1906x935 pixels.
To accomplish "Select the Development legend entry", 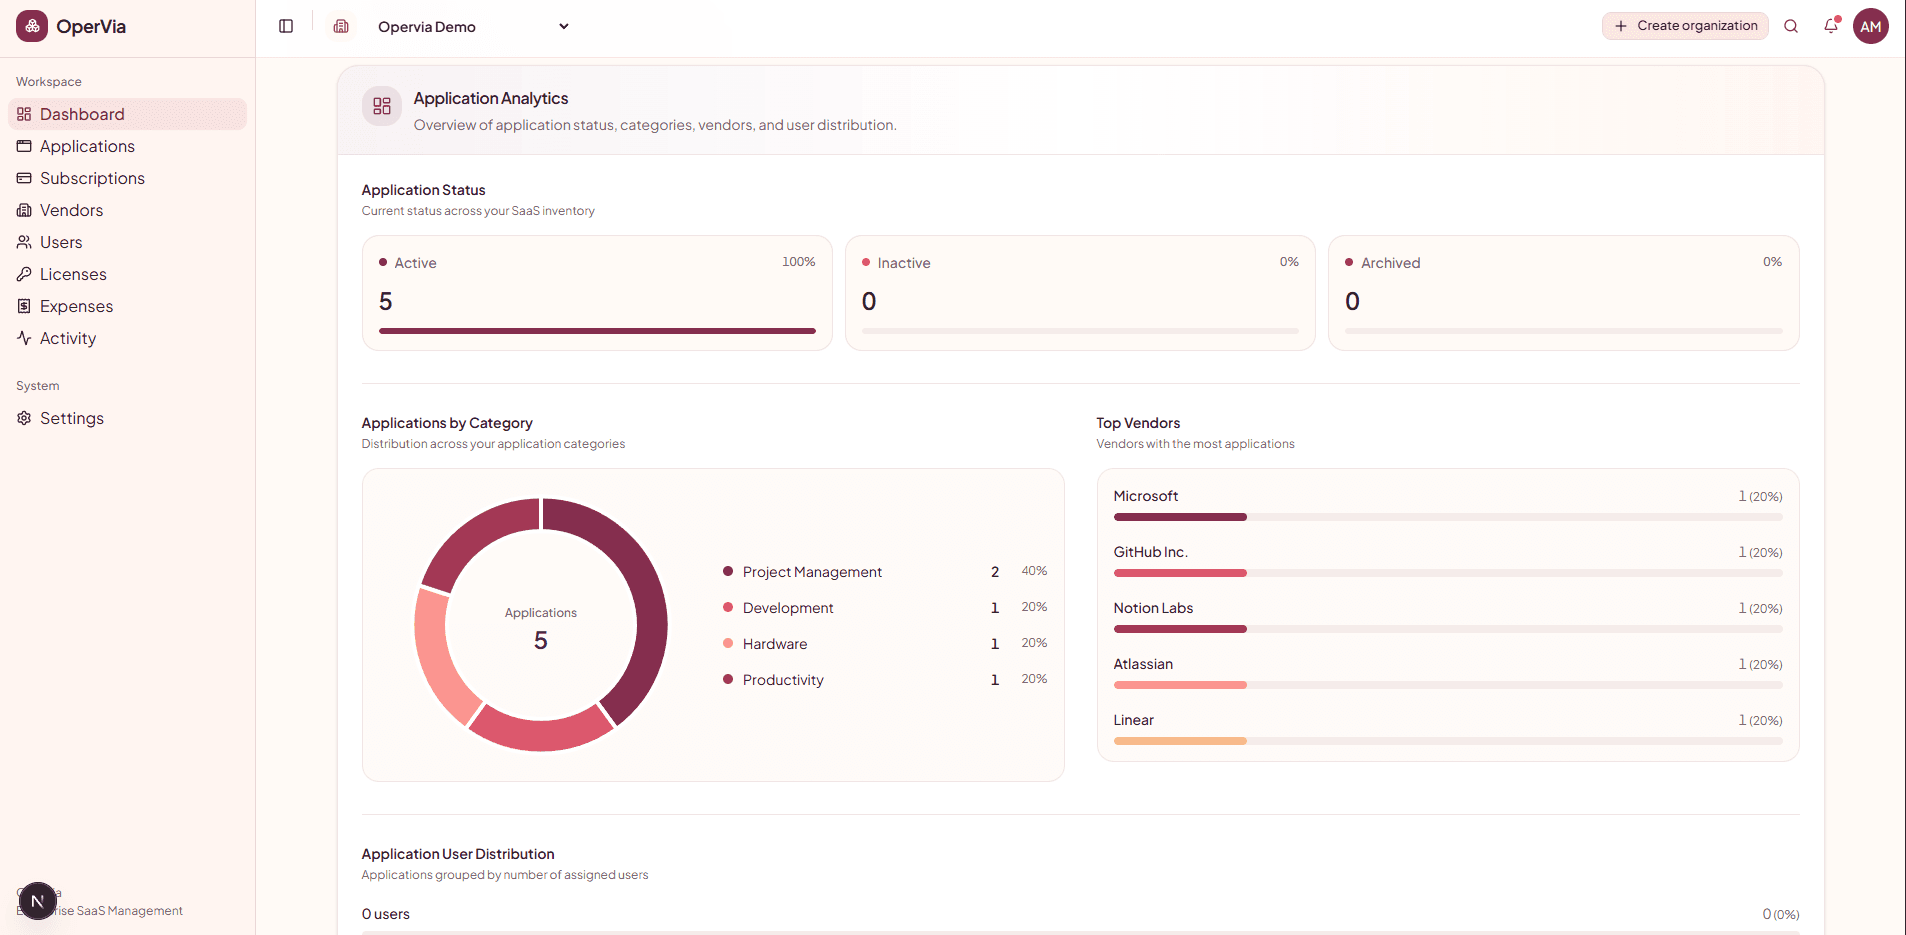I will (885, 608).
